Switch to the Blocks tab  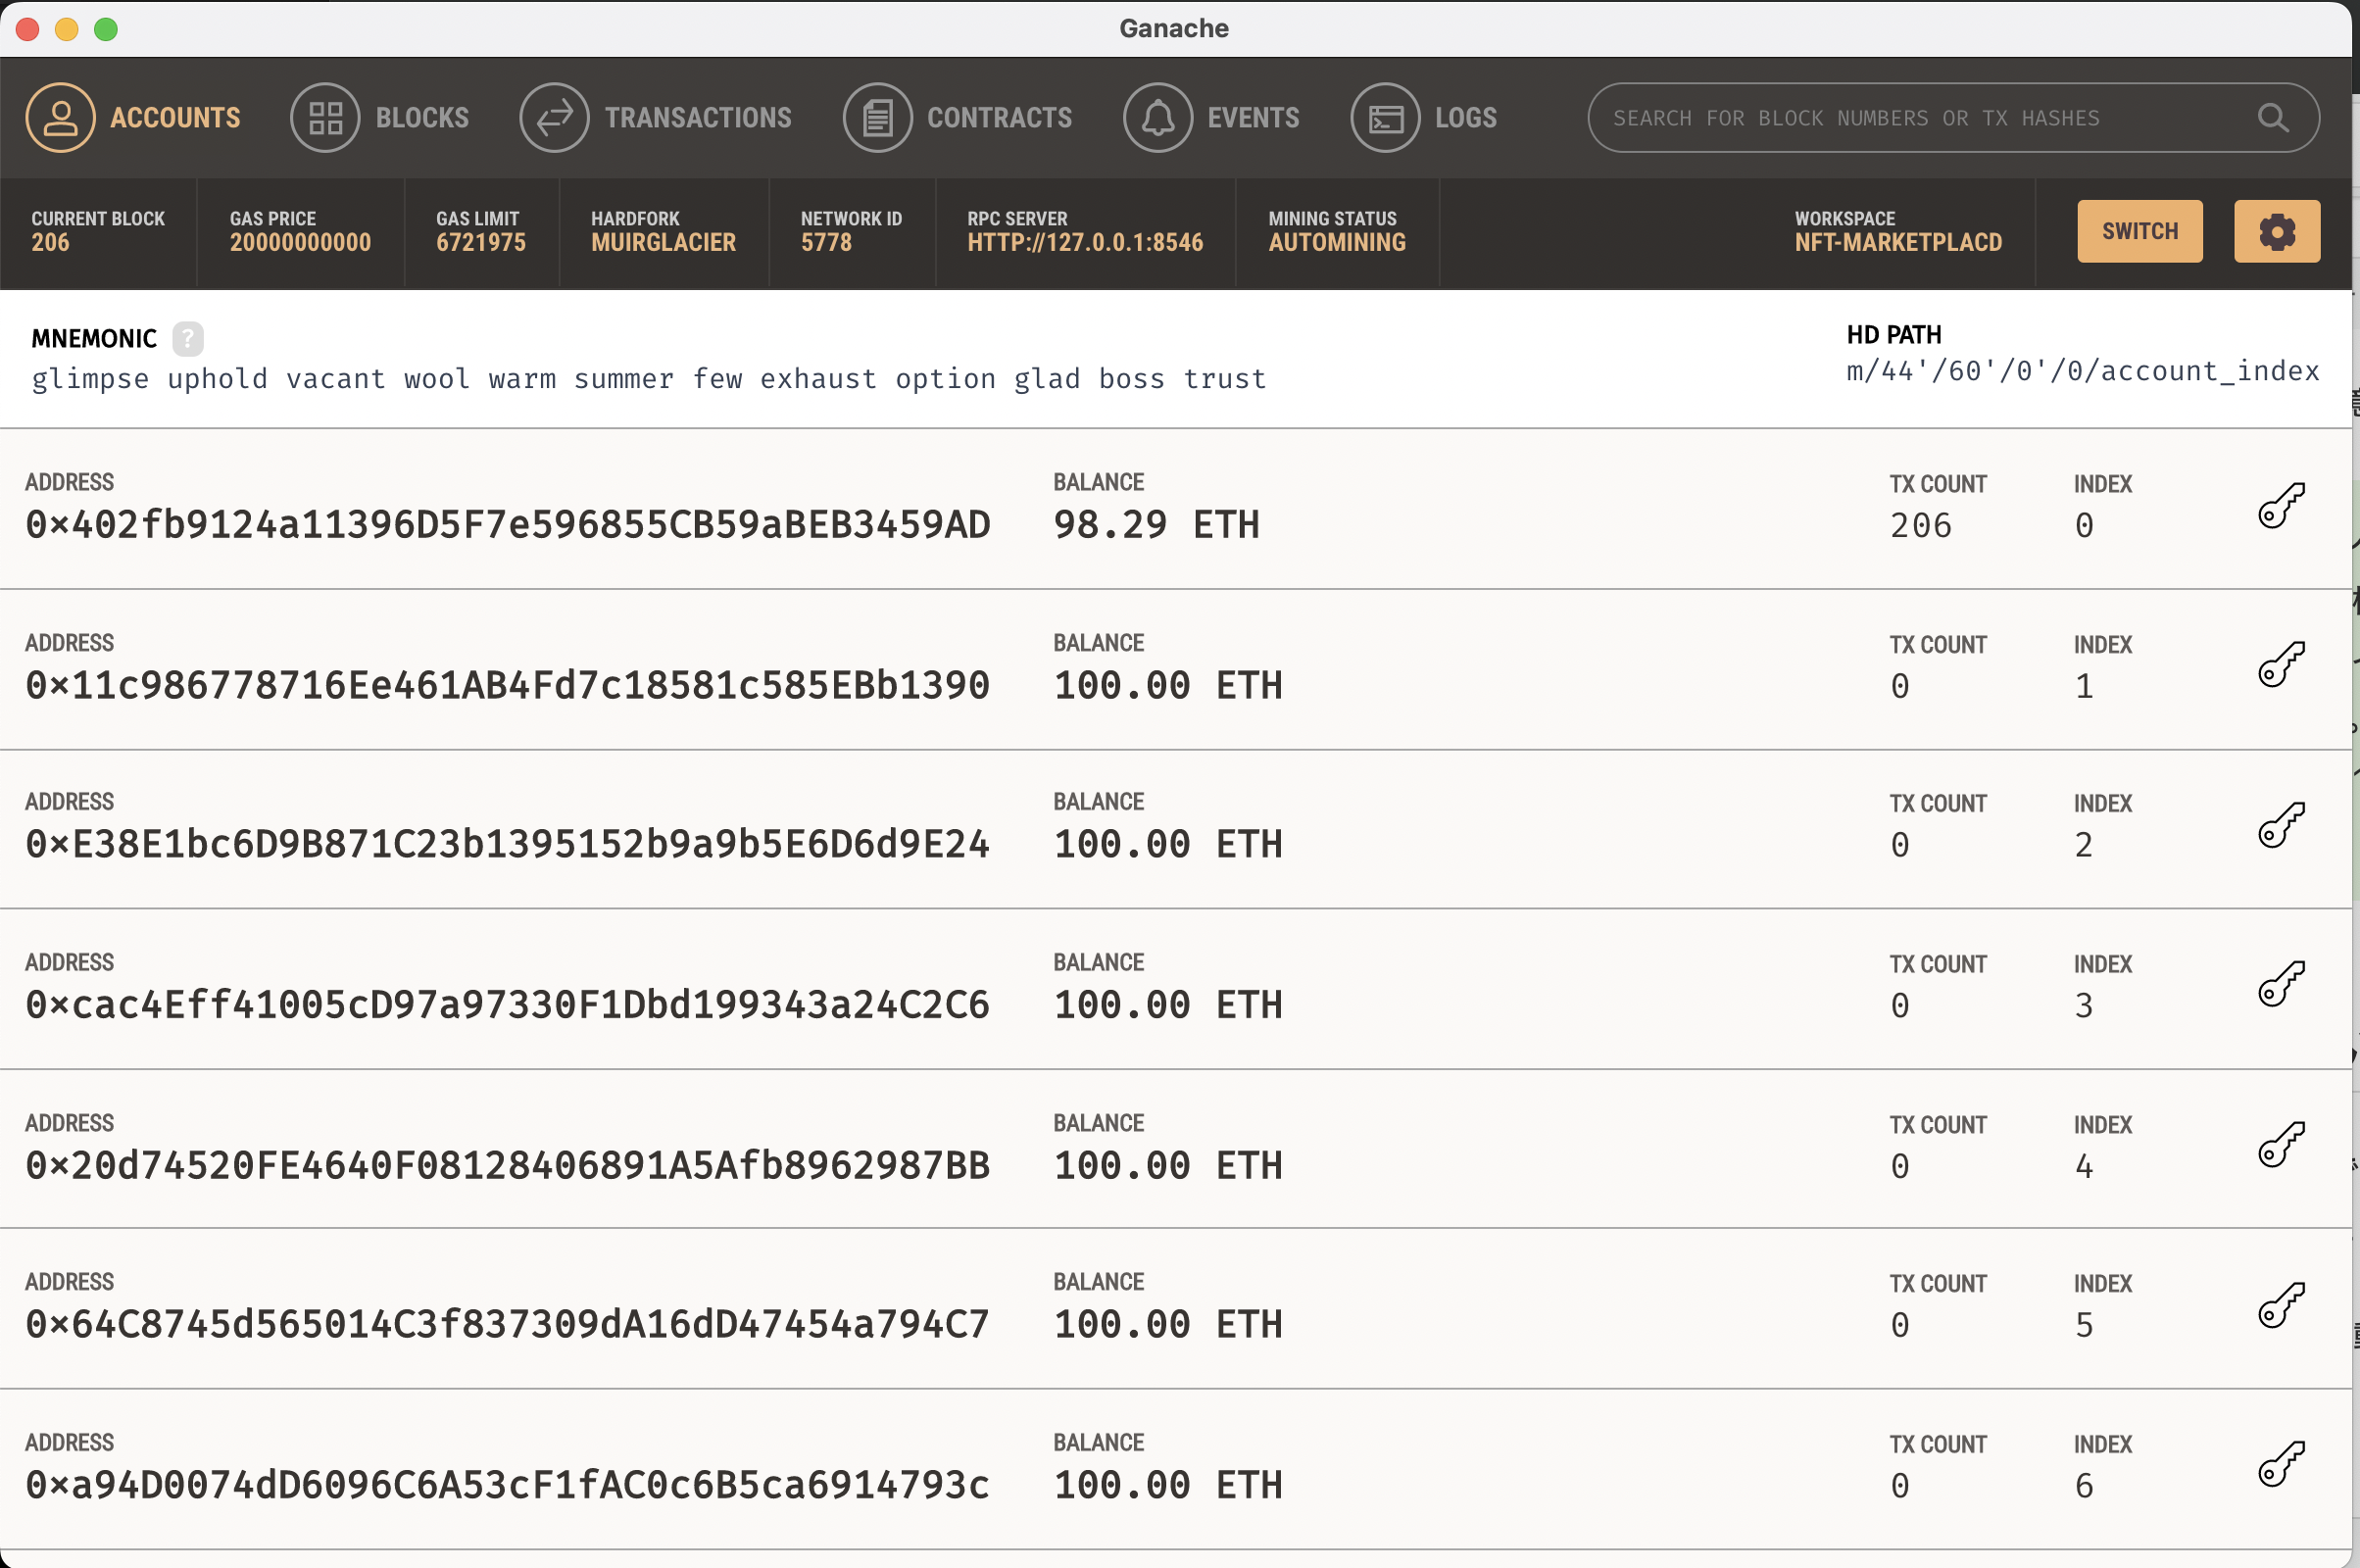point(421,117)
